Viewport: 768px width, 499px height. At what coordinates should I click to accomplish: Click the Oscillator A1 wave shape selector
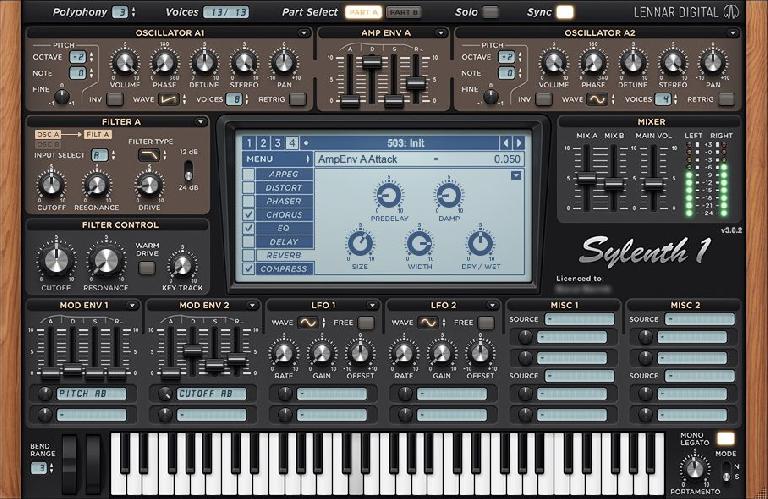tap(168, 99)
